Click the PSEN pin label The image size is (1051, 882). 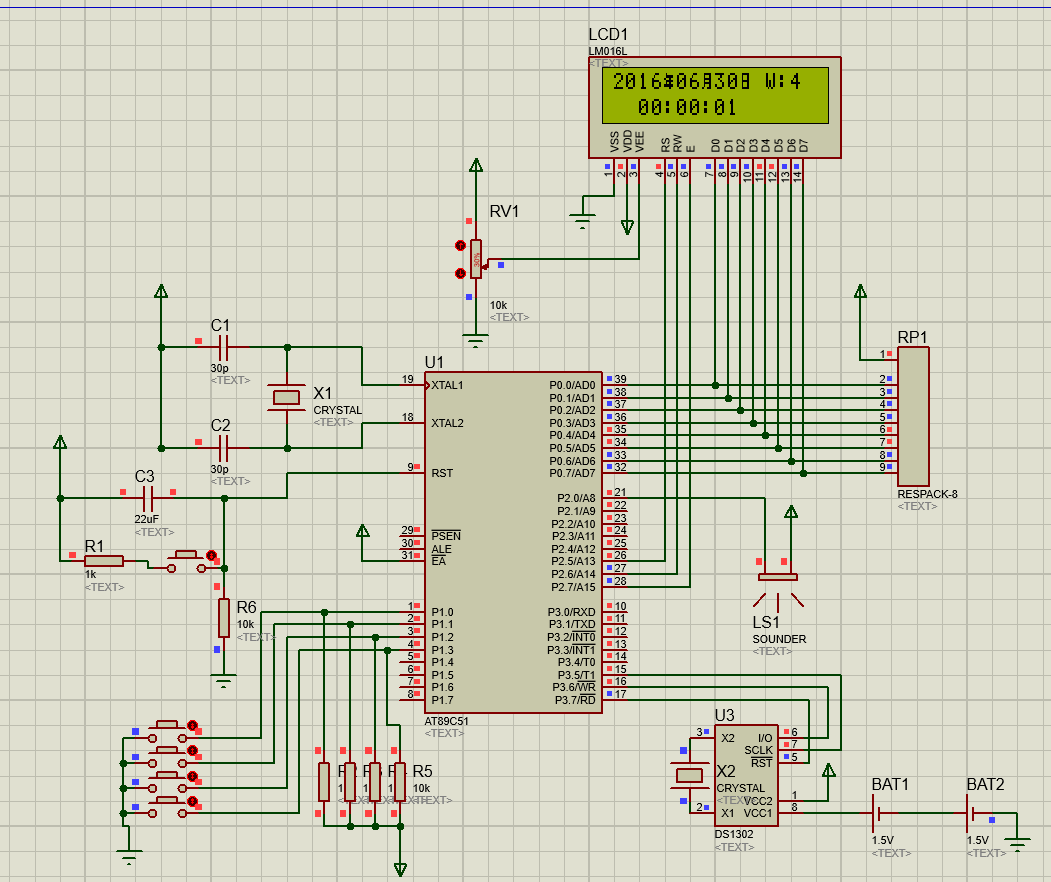446,536
